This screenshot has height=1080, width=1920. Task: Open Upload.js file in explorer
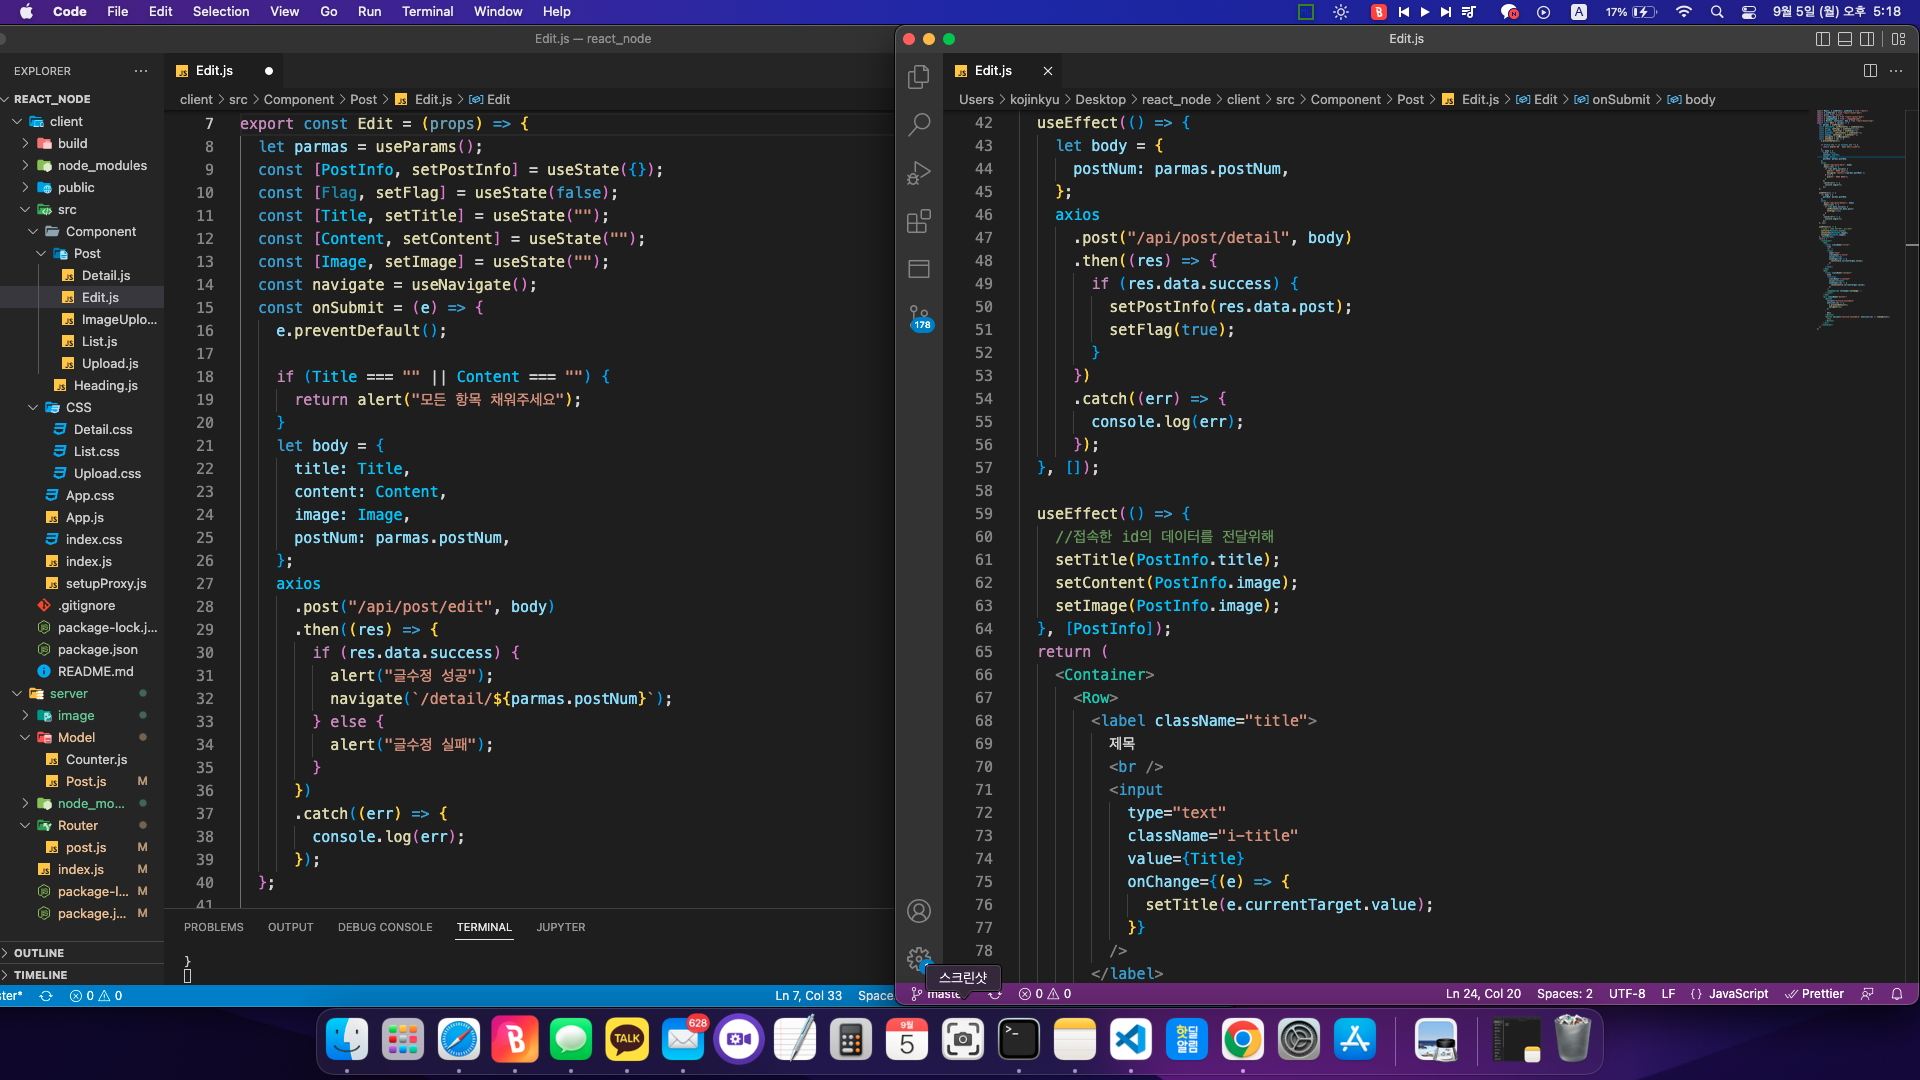click(109, 363)
